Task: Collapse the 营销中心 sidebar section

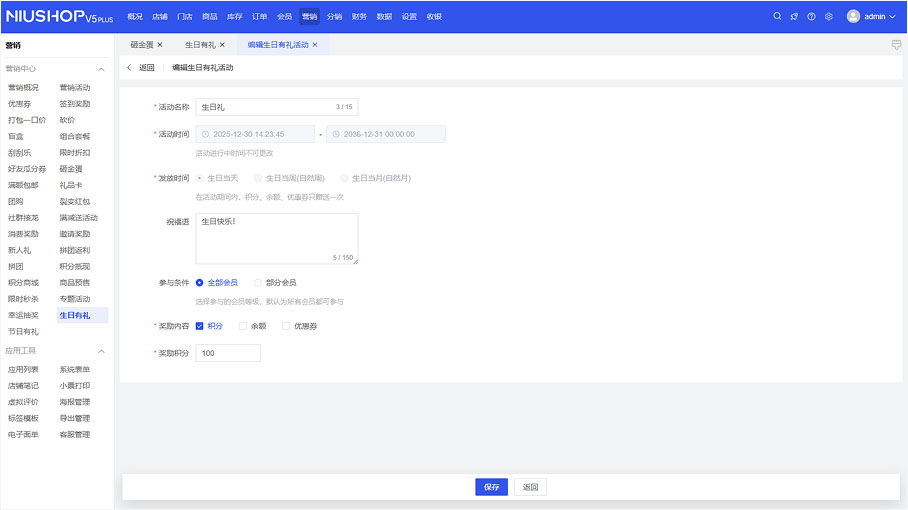Action: (100, 69)
